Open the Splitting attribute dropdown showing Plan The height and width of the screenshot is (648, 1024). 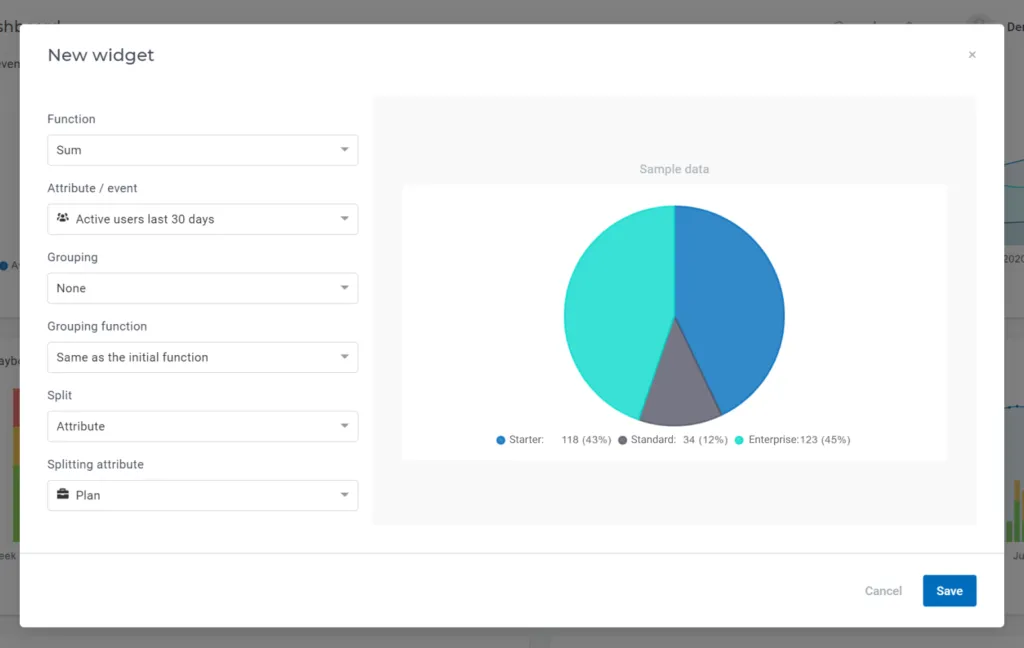coord(202,495)
